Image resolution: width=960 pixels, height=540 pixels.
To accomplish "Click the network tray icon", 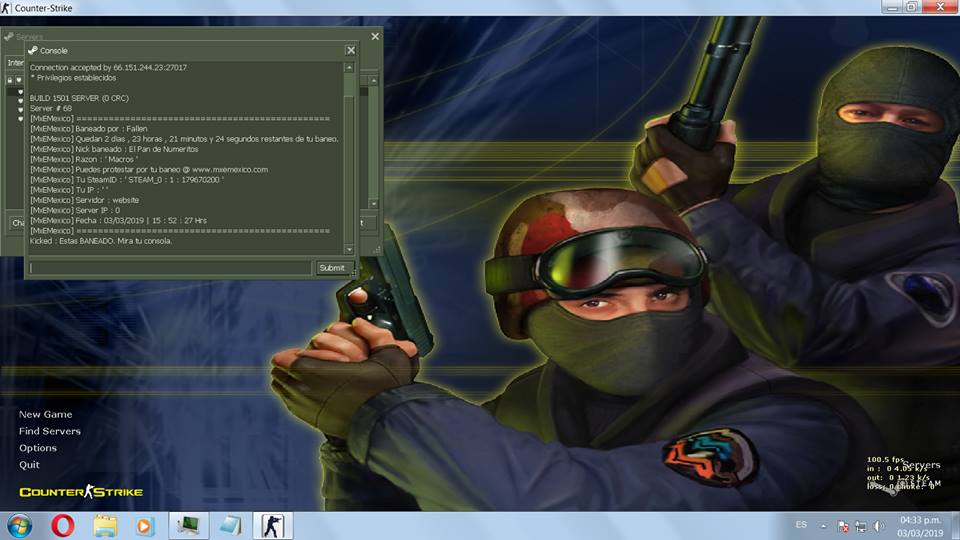I will pos(861,526).
